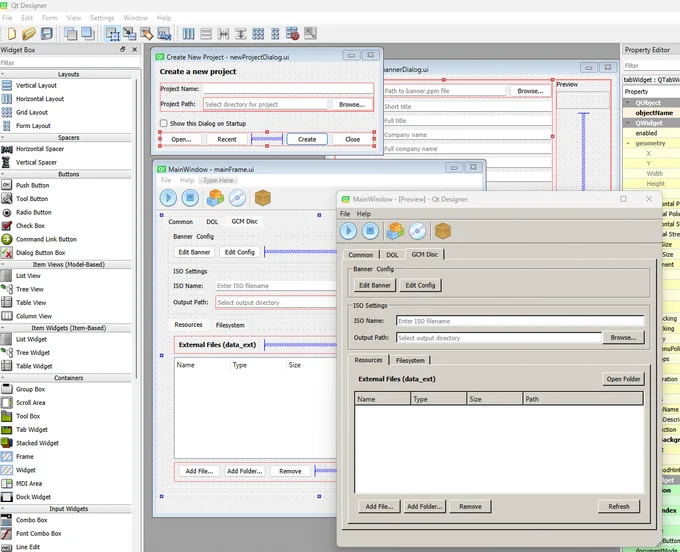Click Open Folder button in preview
Image resolution: width=680 pixels, height=552 pixels.
pyautogui.click(x=623, y=379)
